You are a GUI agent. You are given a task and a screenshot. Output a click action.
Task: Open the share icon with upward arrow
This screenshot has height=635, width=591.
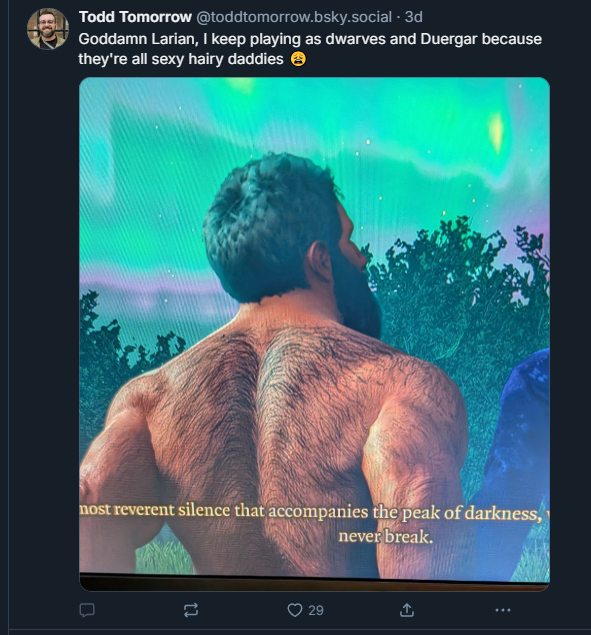[x=407, y=609]
